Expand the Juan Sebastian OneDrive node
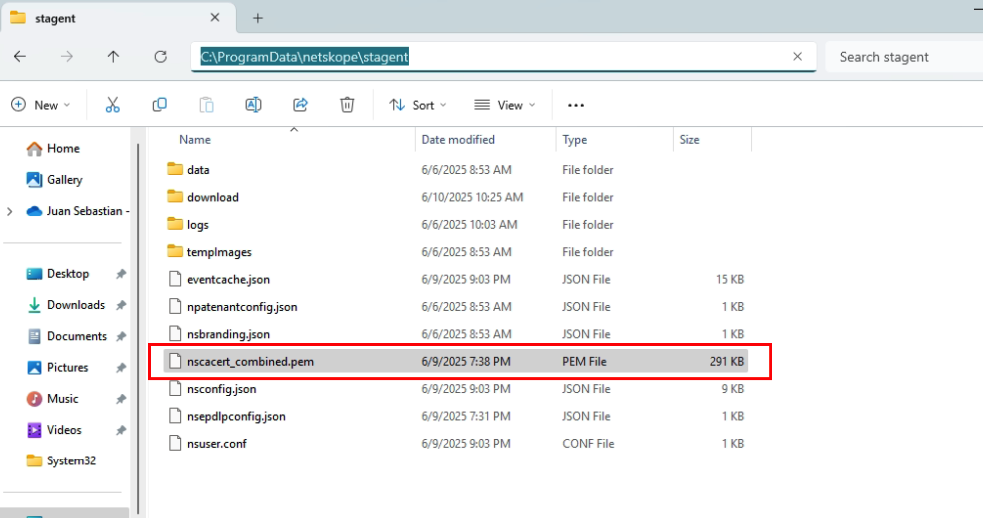Screen dimensions: 983x518 coord(9,211)
